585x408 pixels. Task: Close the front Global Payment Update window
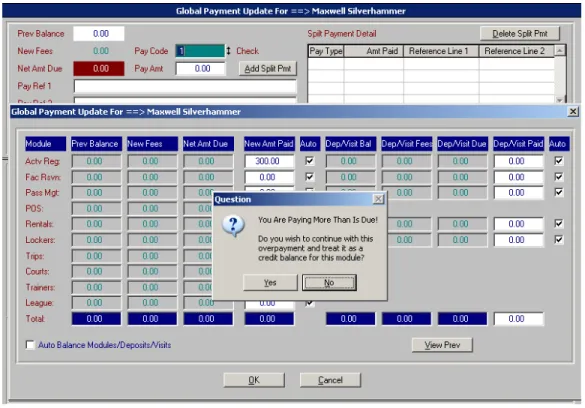pos(573,112)
